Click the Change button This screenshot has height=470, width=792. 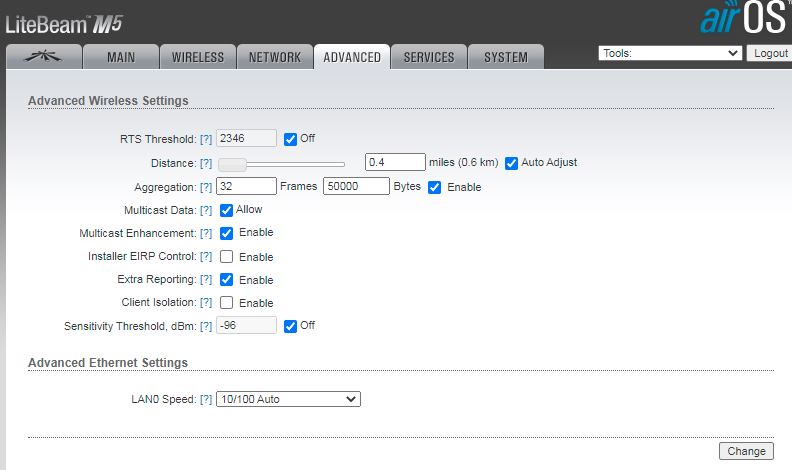[x=746, y=451]
